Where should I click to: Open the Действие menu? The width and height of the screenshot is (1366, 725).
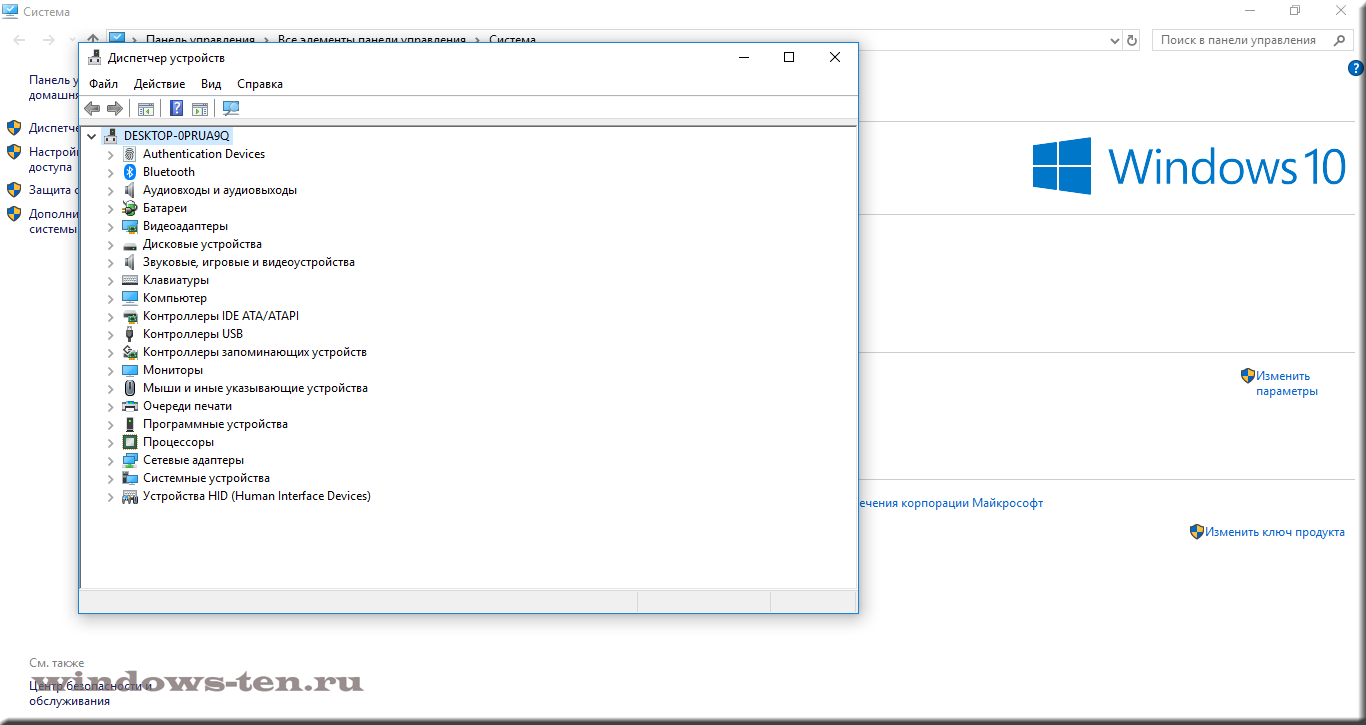coord(159,84)
